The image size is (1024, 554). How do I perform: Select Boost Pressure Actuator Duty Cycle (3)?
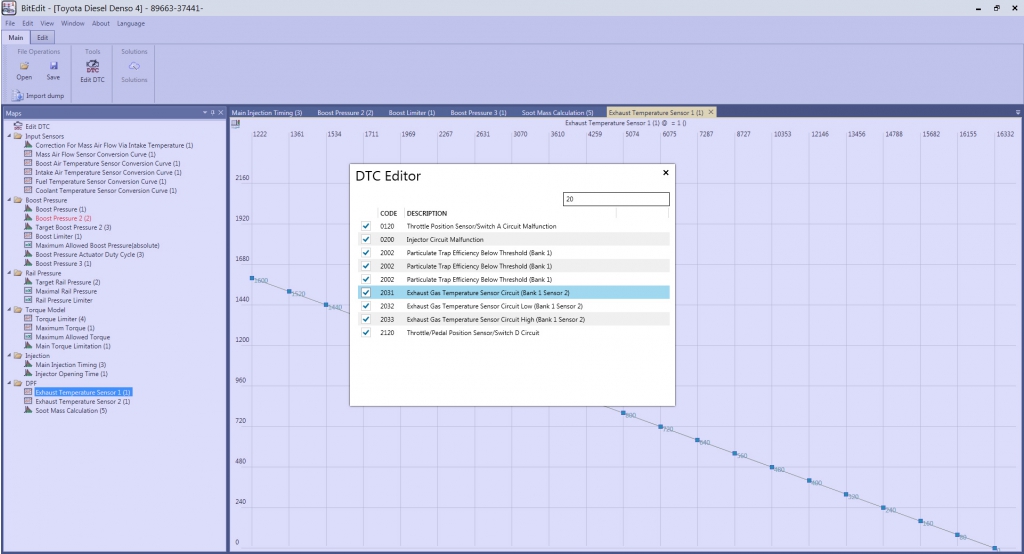pos(89,254)
